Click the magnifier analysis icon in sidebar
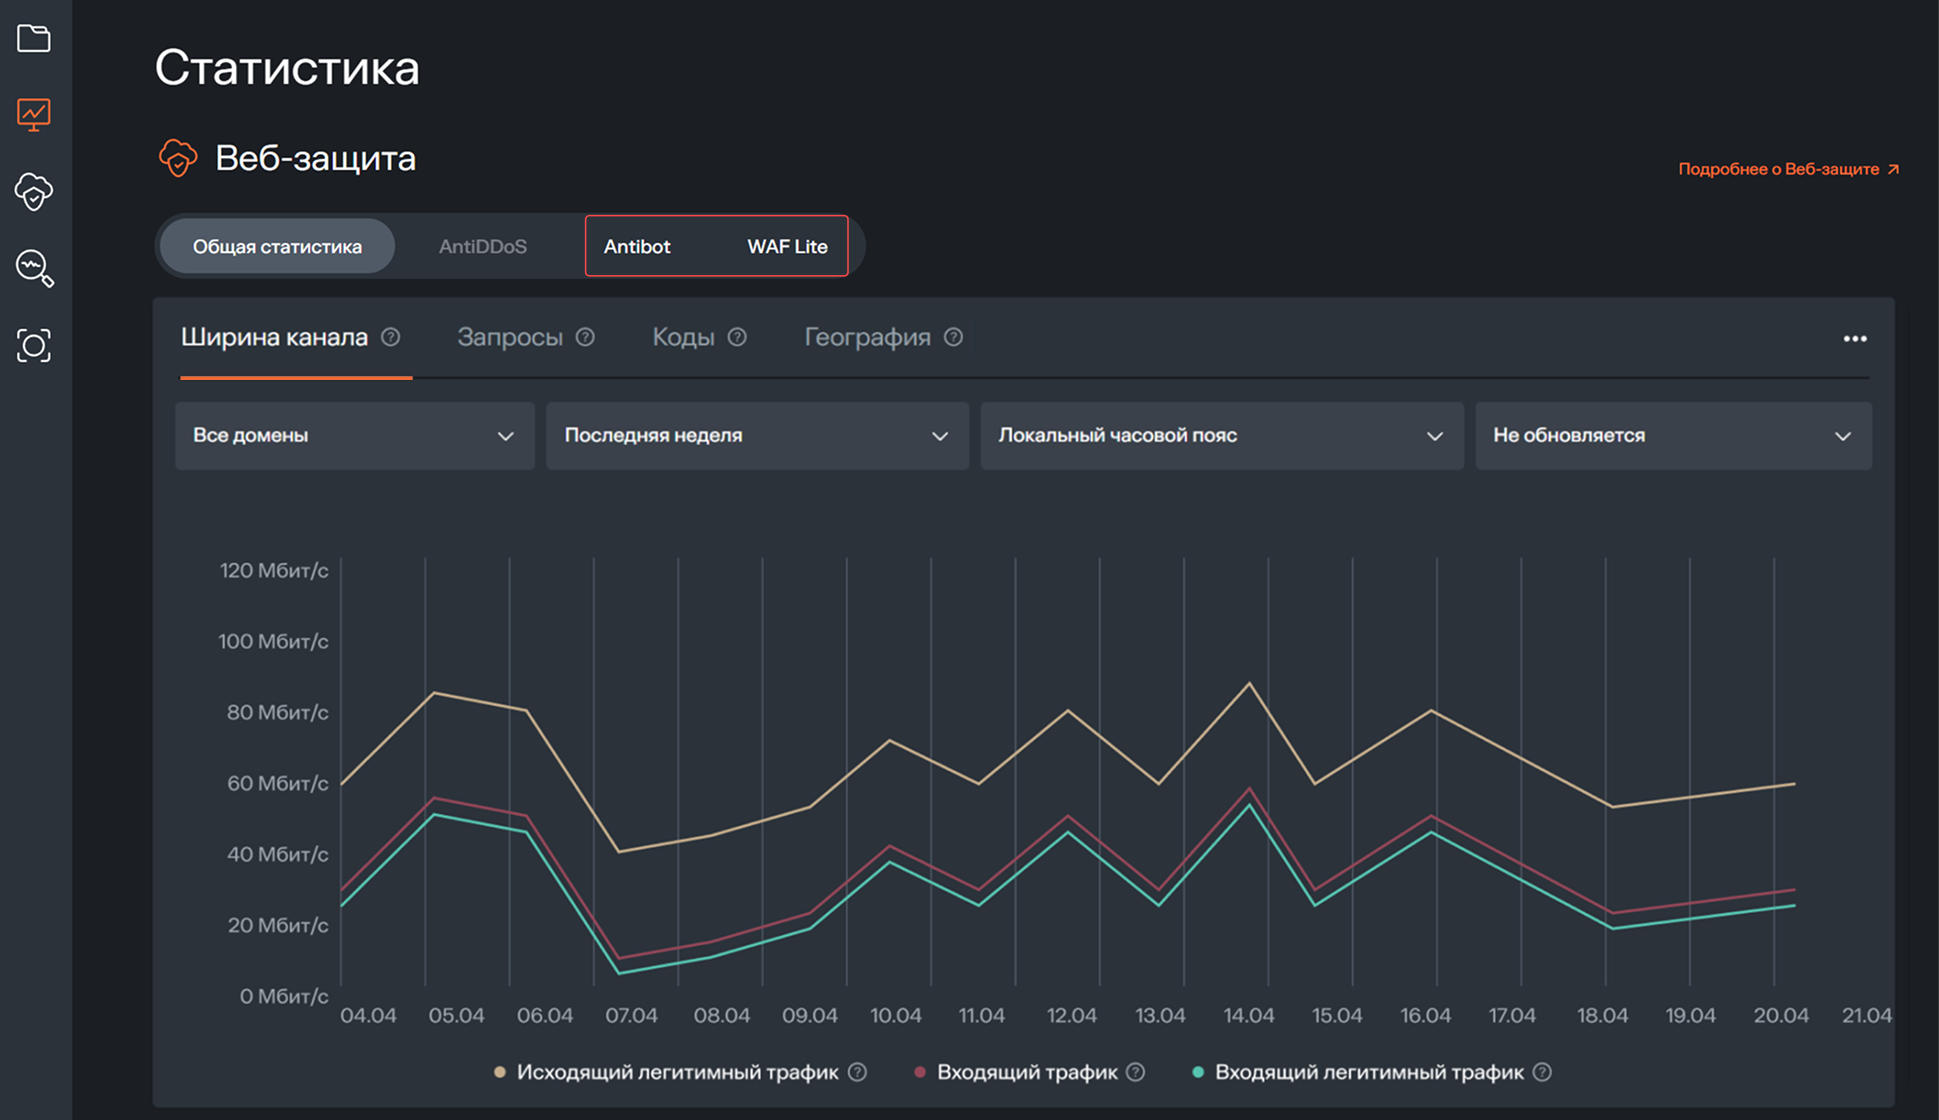 pos(35,268)
